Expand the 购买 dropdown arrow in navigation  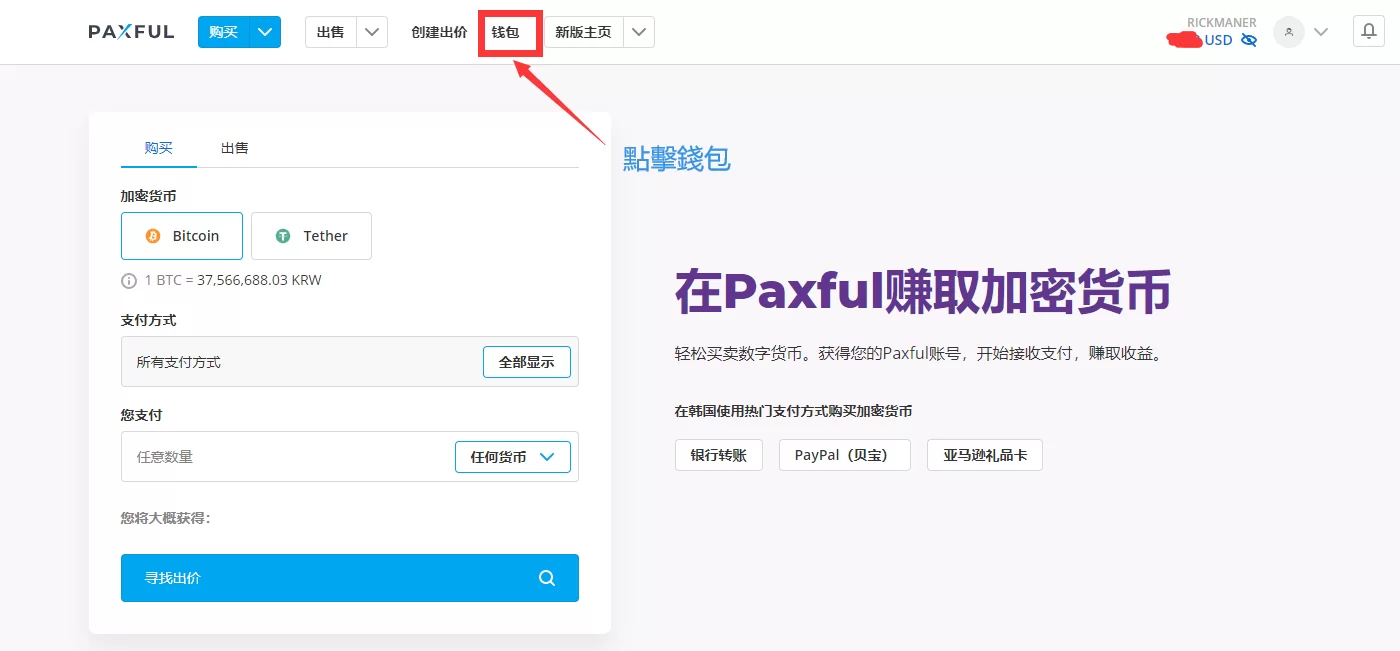click(265, 32)
